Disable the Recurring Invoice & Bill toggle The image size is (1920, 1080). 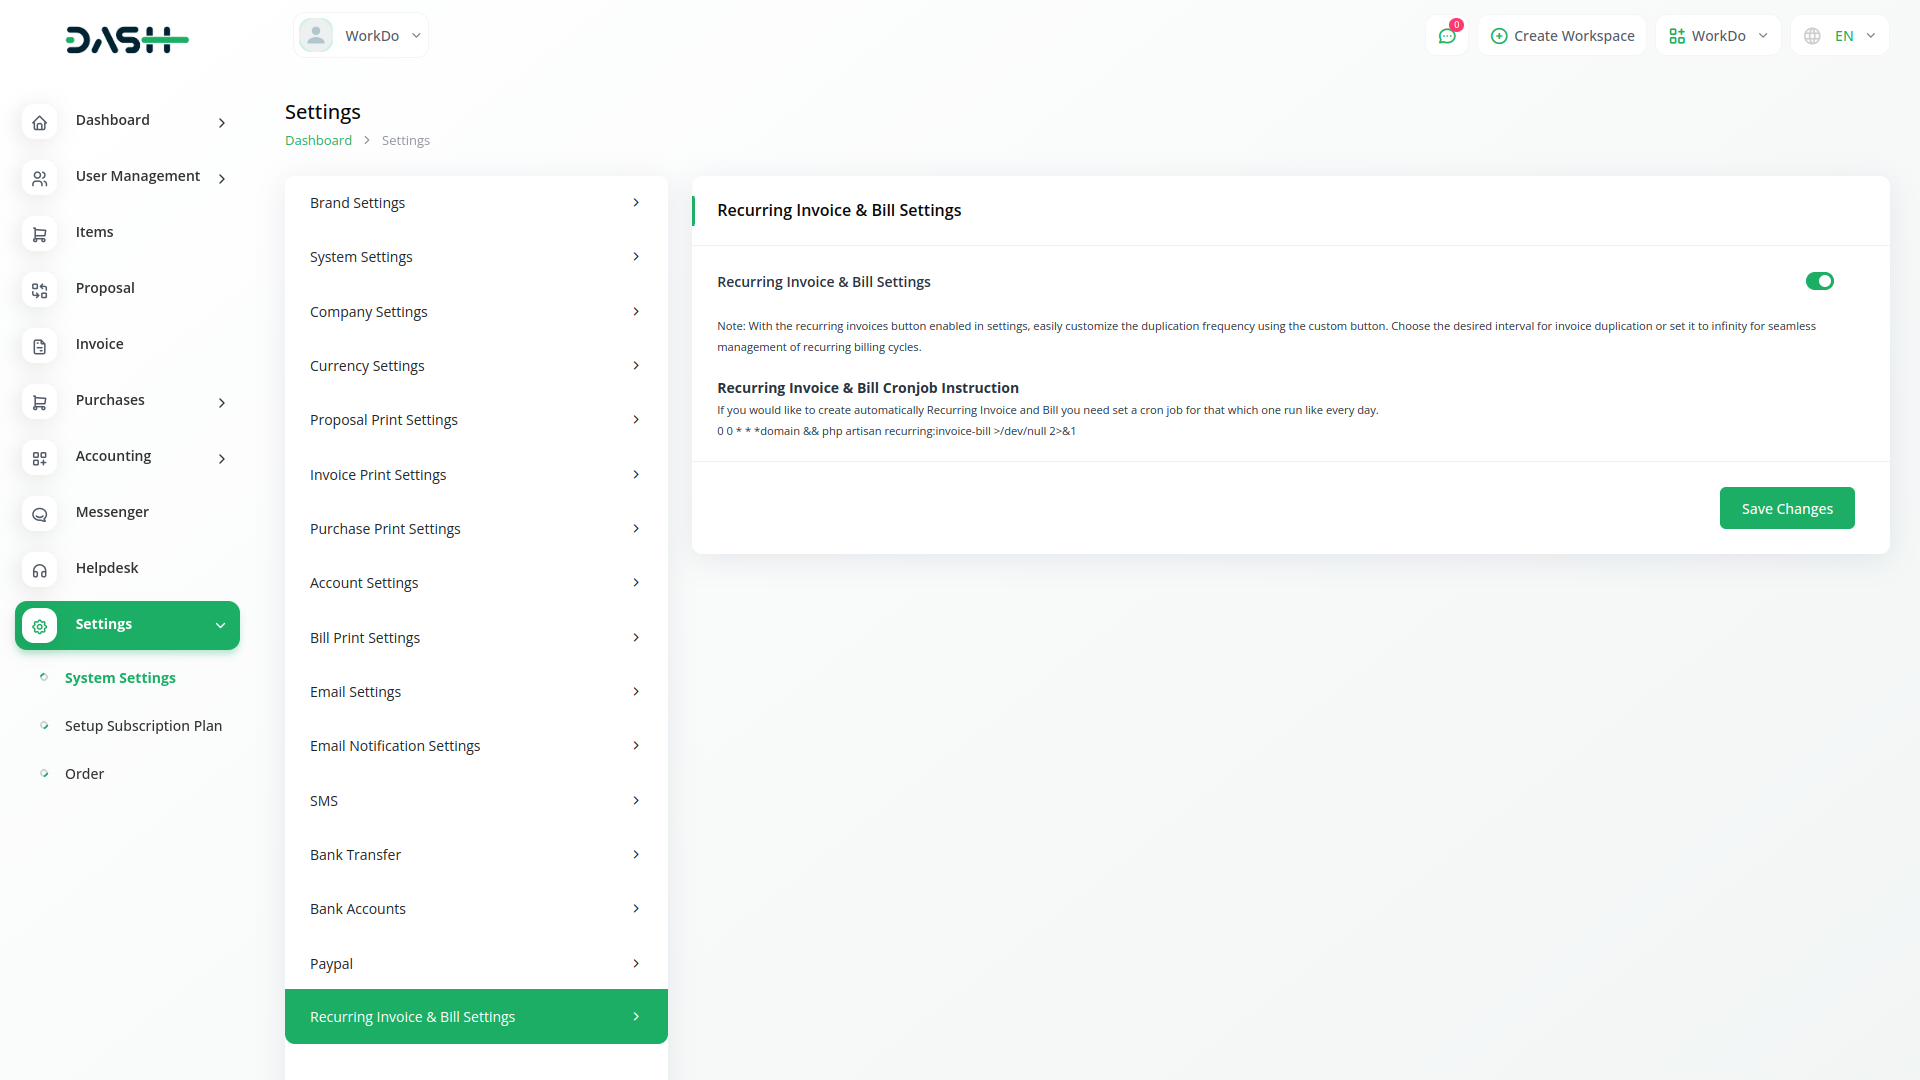[1819, 281]
